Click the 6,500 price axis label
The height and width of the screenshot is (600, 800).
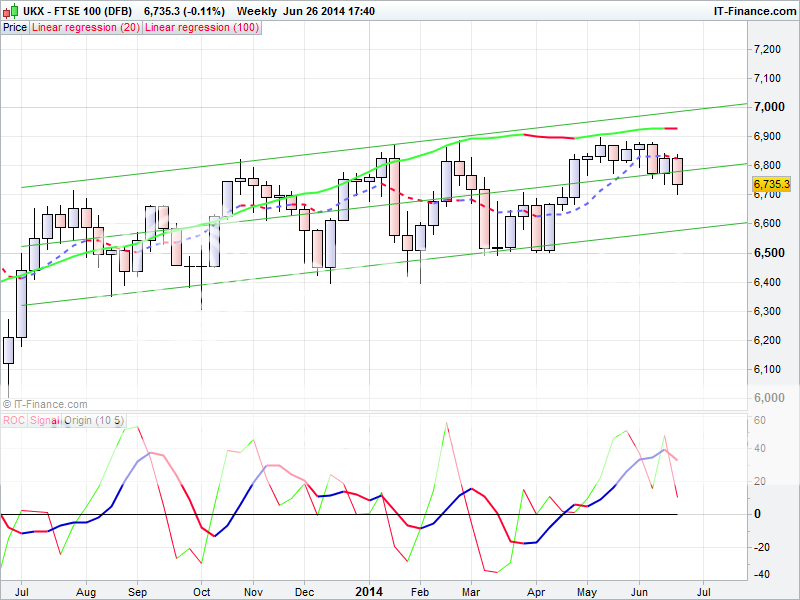769,253
